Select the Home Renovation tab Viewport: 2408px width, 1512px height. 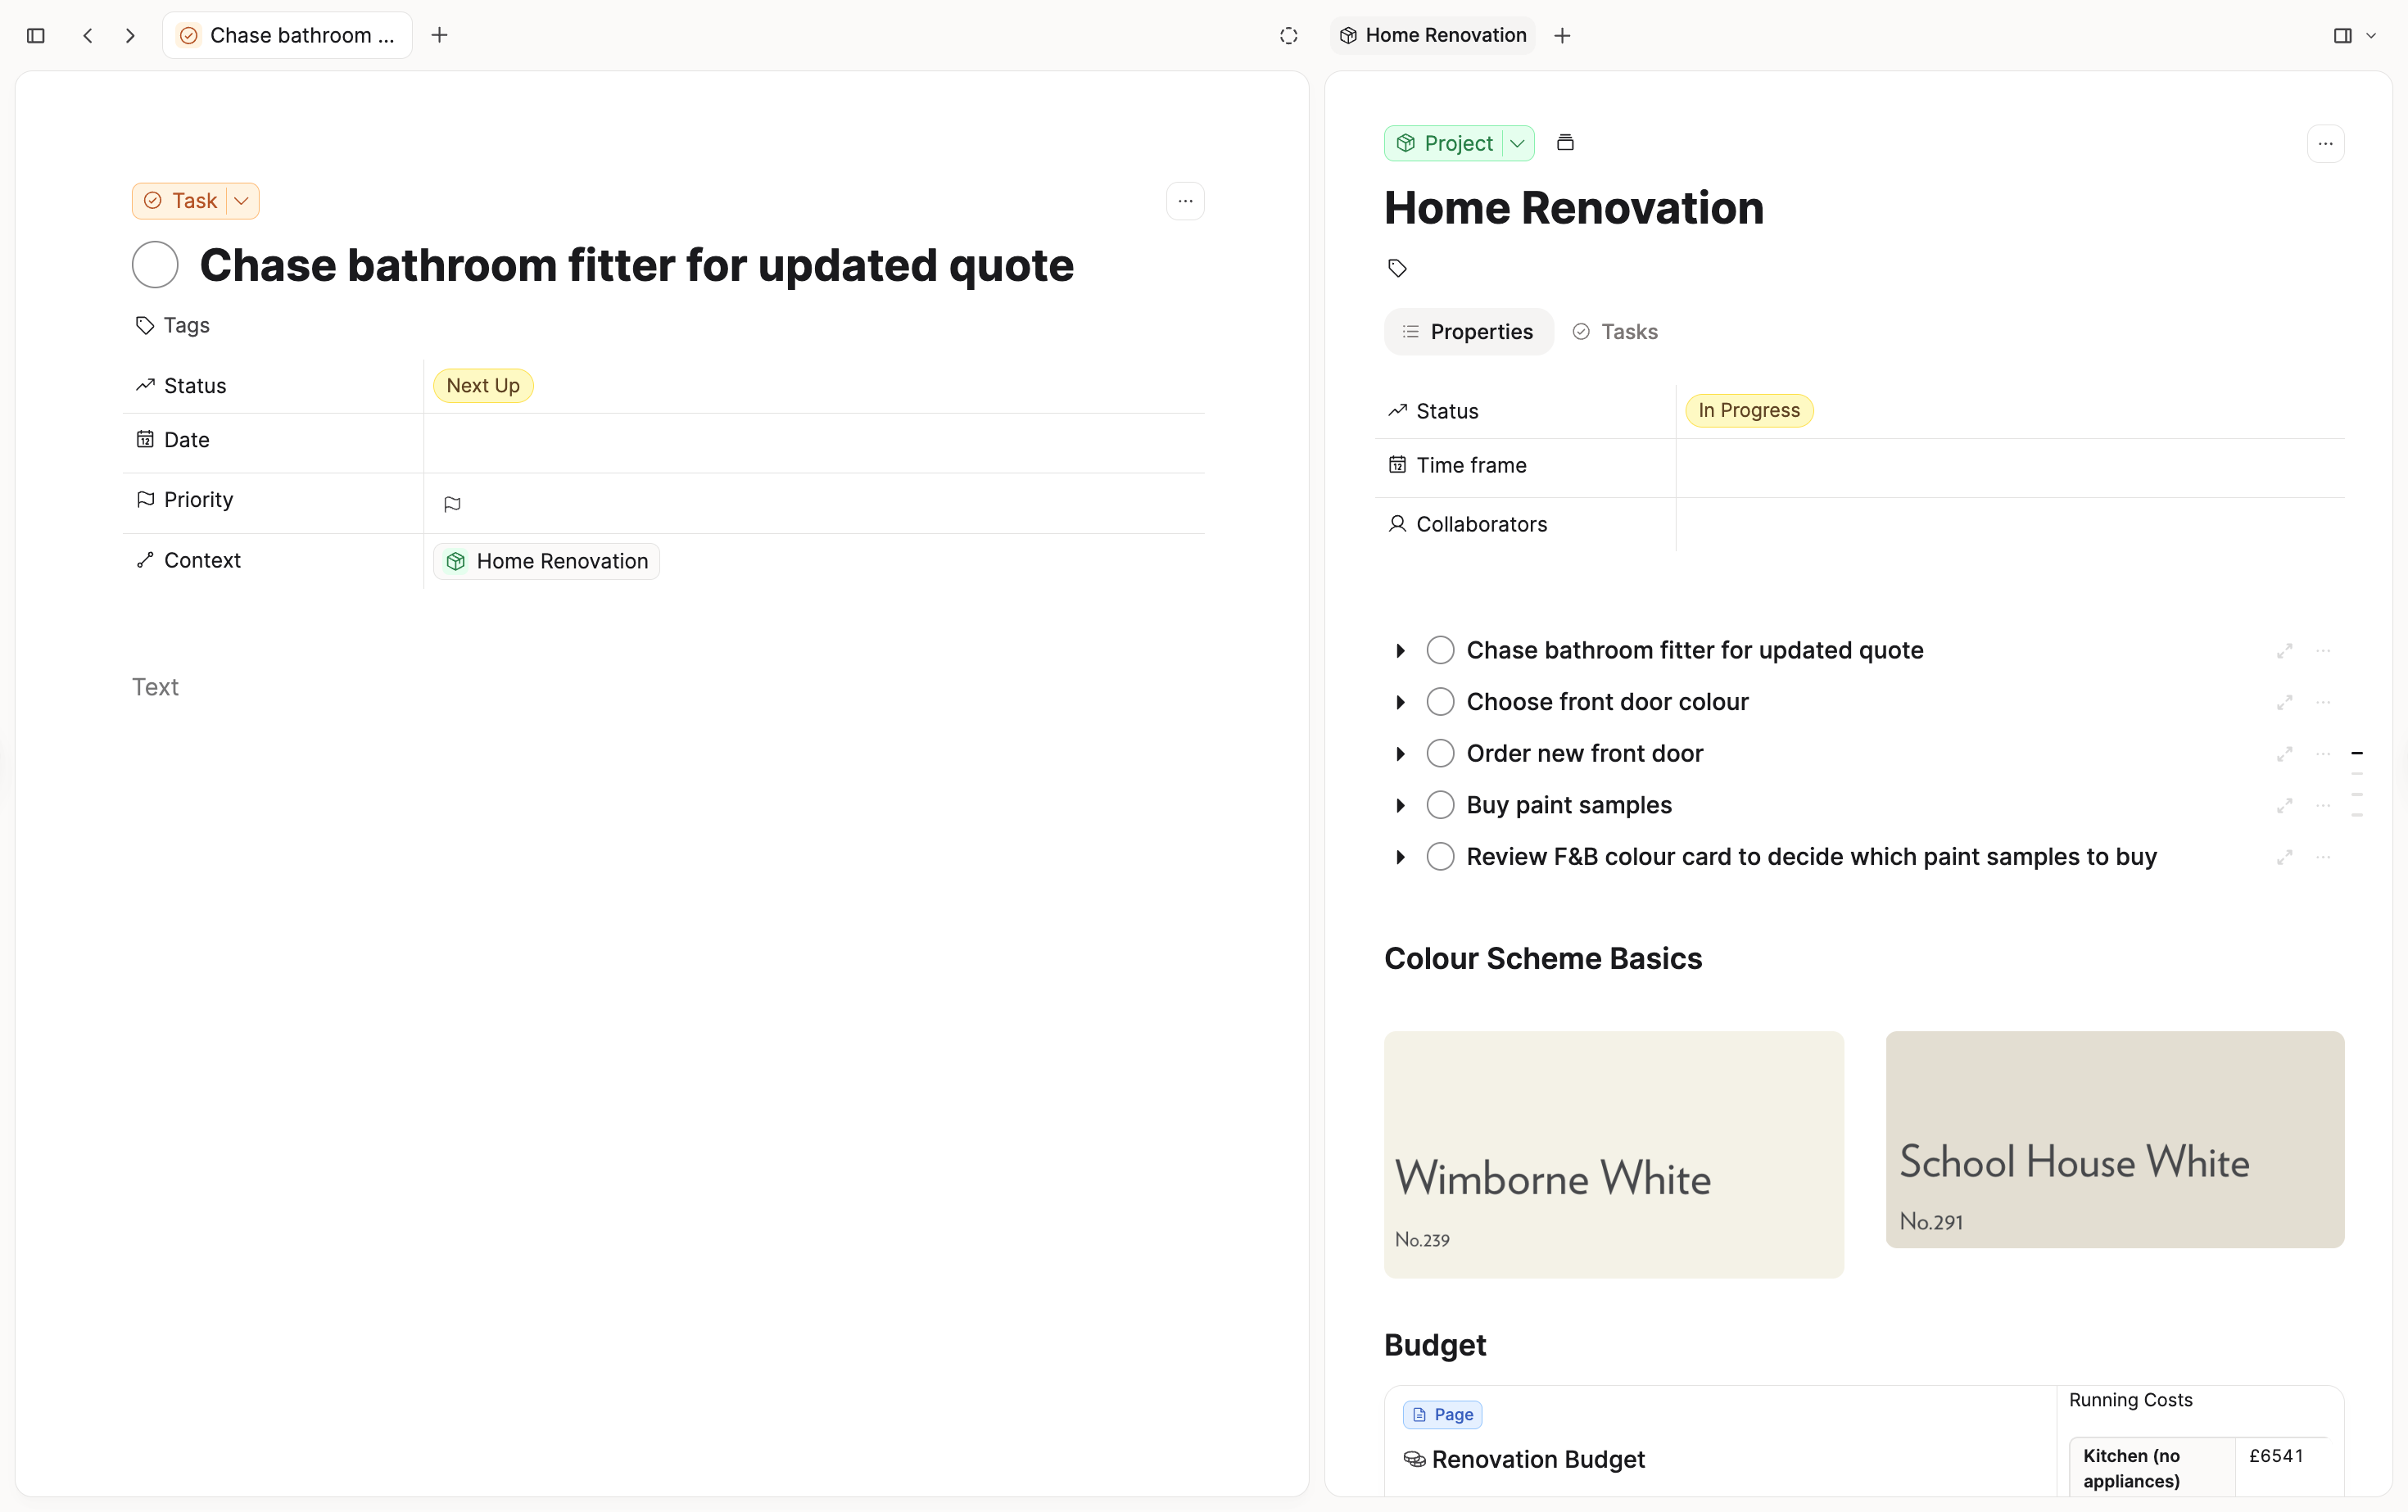click(1433, 36)
